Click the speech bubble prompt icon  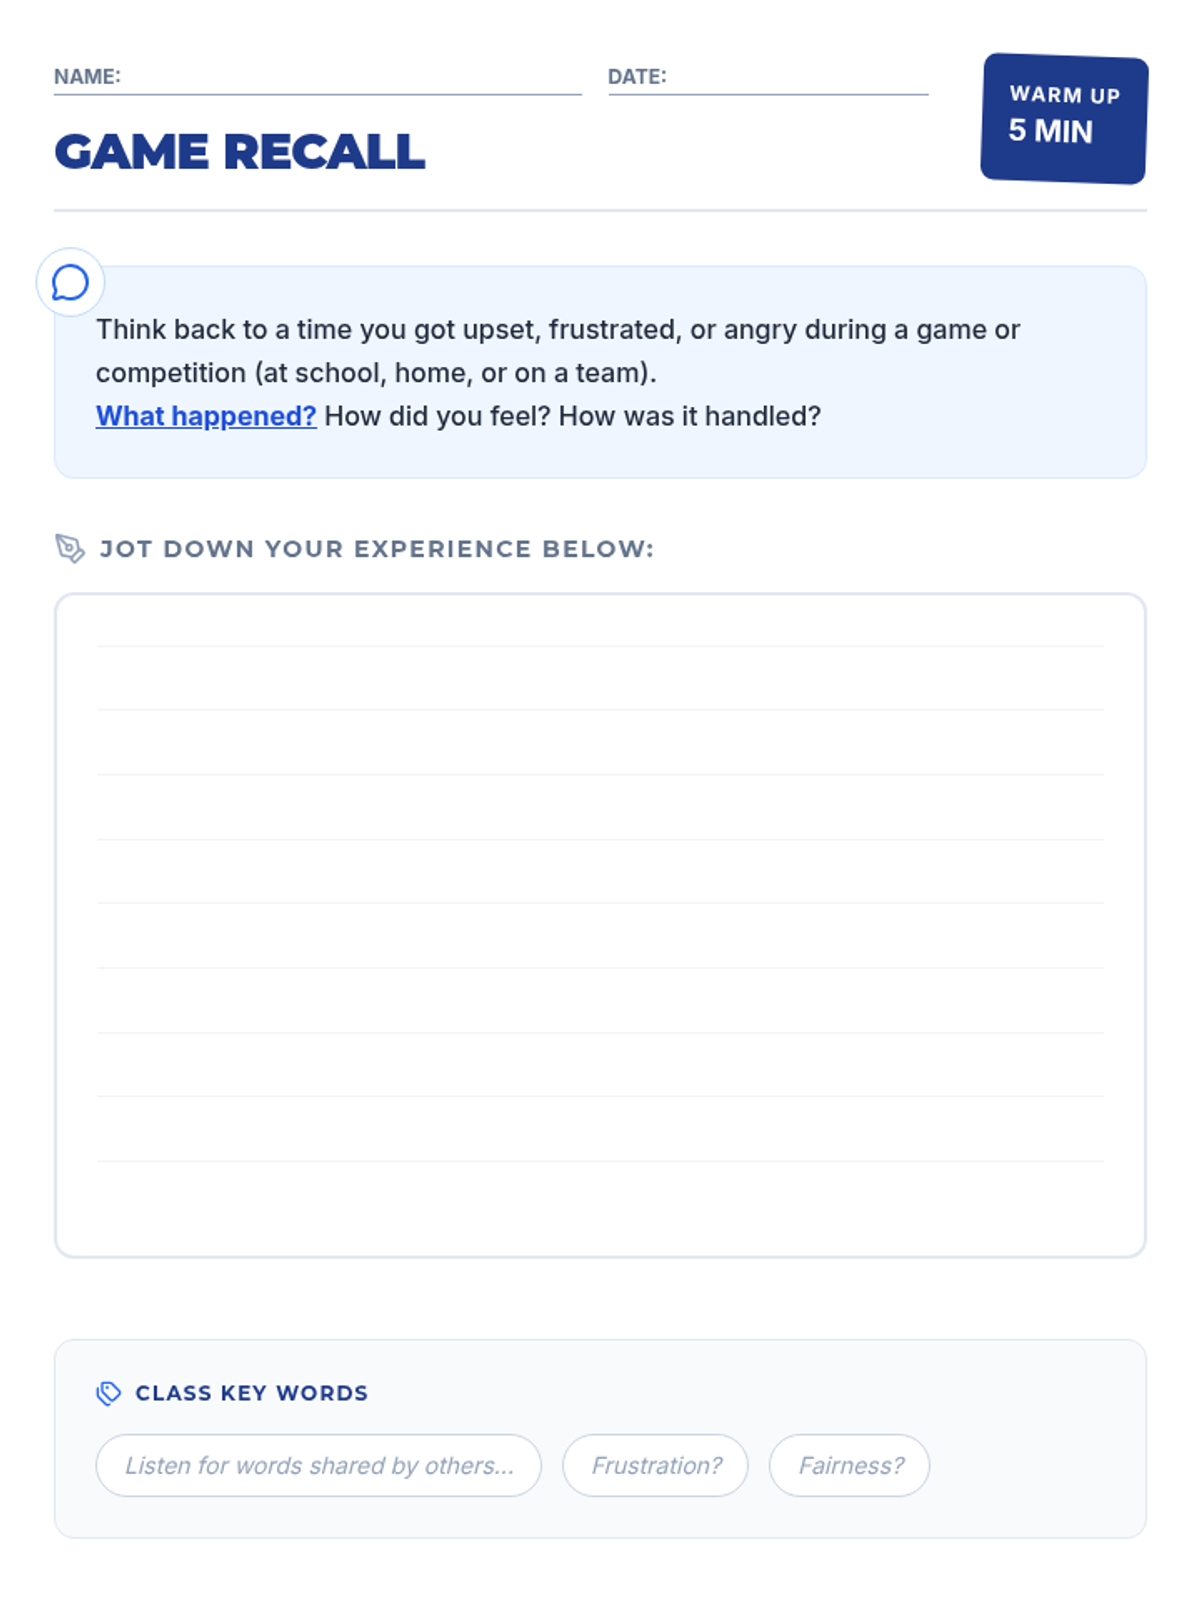point(70,283)
